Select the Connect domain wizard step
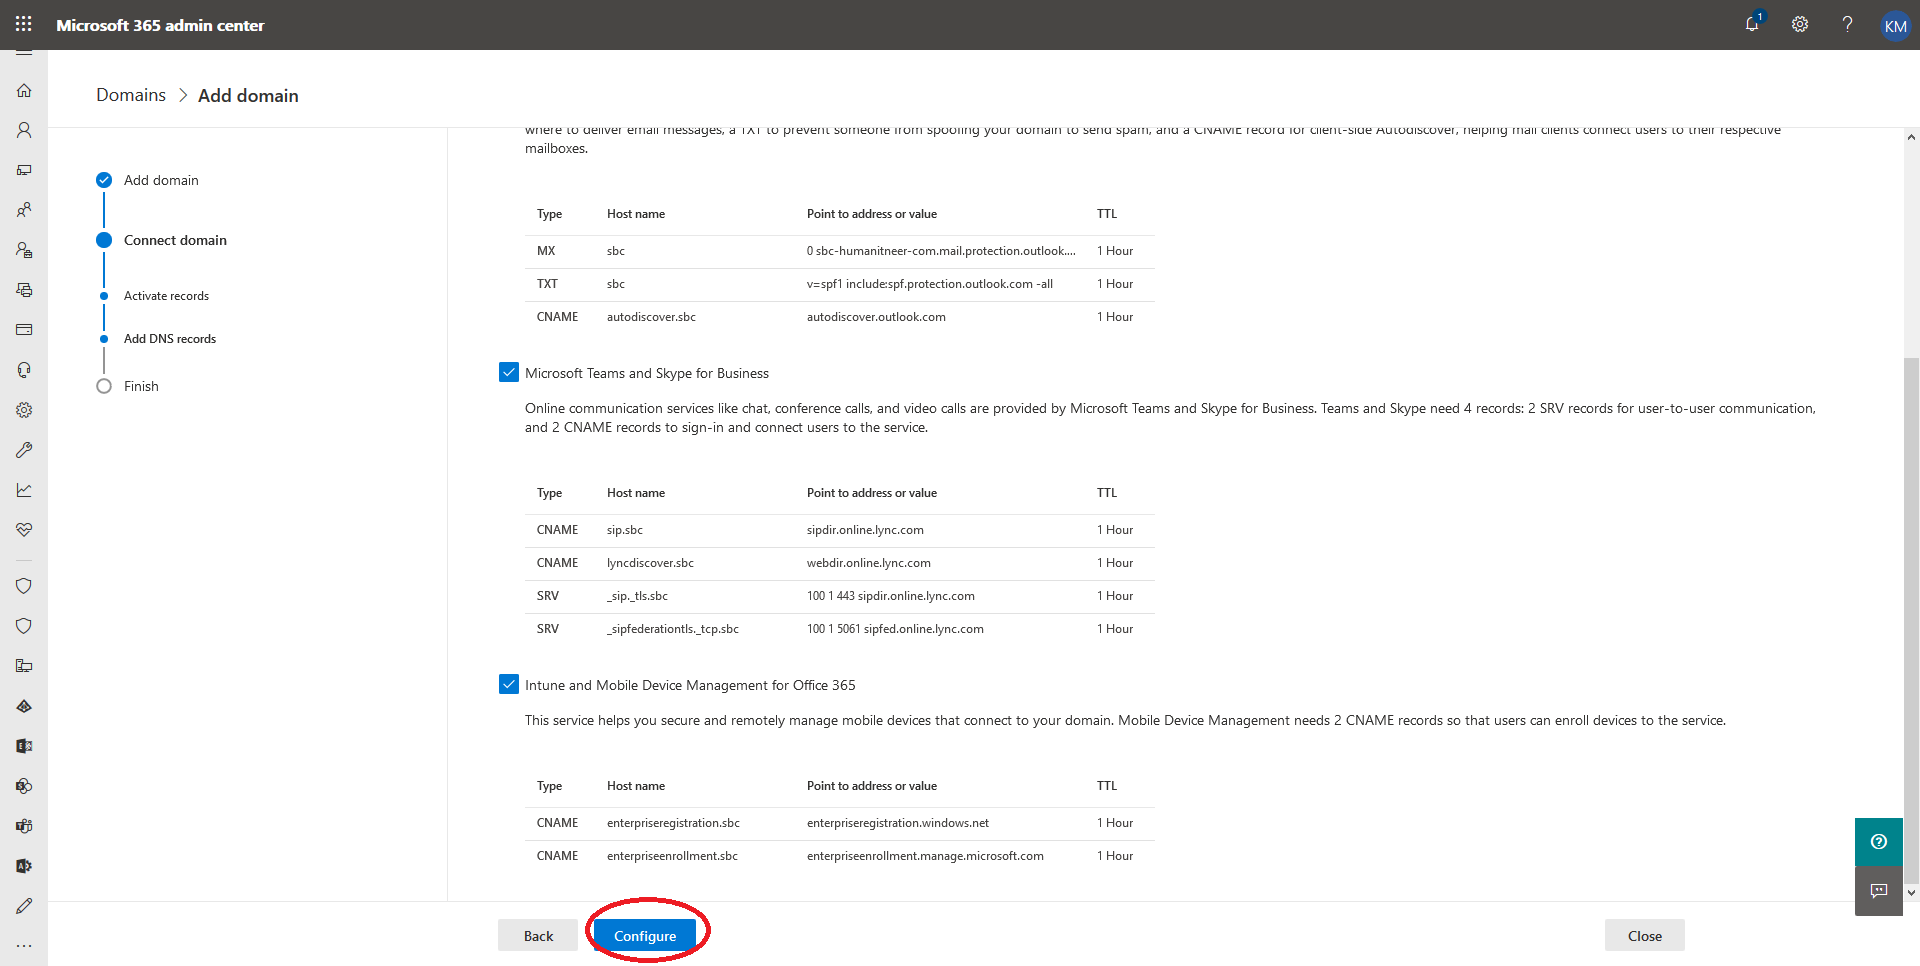 (x=175, y=240)
